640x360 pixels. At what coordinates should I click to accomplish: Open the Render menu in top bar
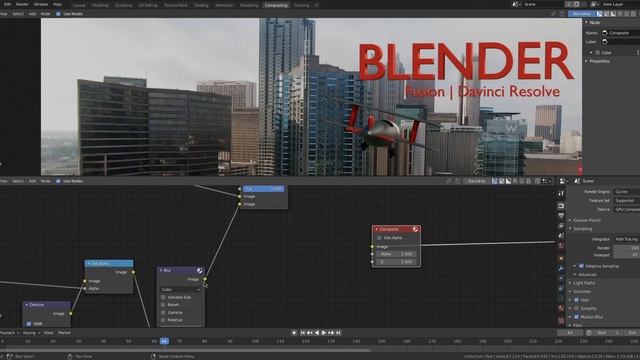(x=22, y=4)
